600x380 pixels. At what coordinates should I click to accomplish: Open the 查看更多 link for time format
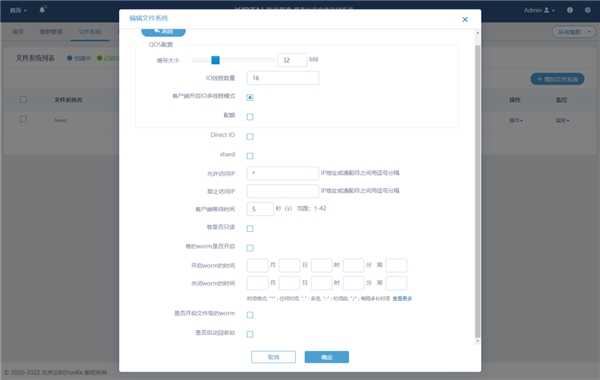pos(402,298)
